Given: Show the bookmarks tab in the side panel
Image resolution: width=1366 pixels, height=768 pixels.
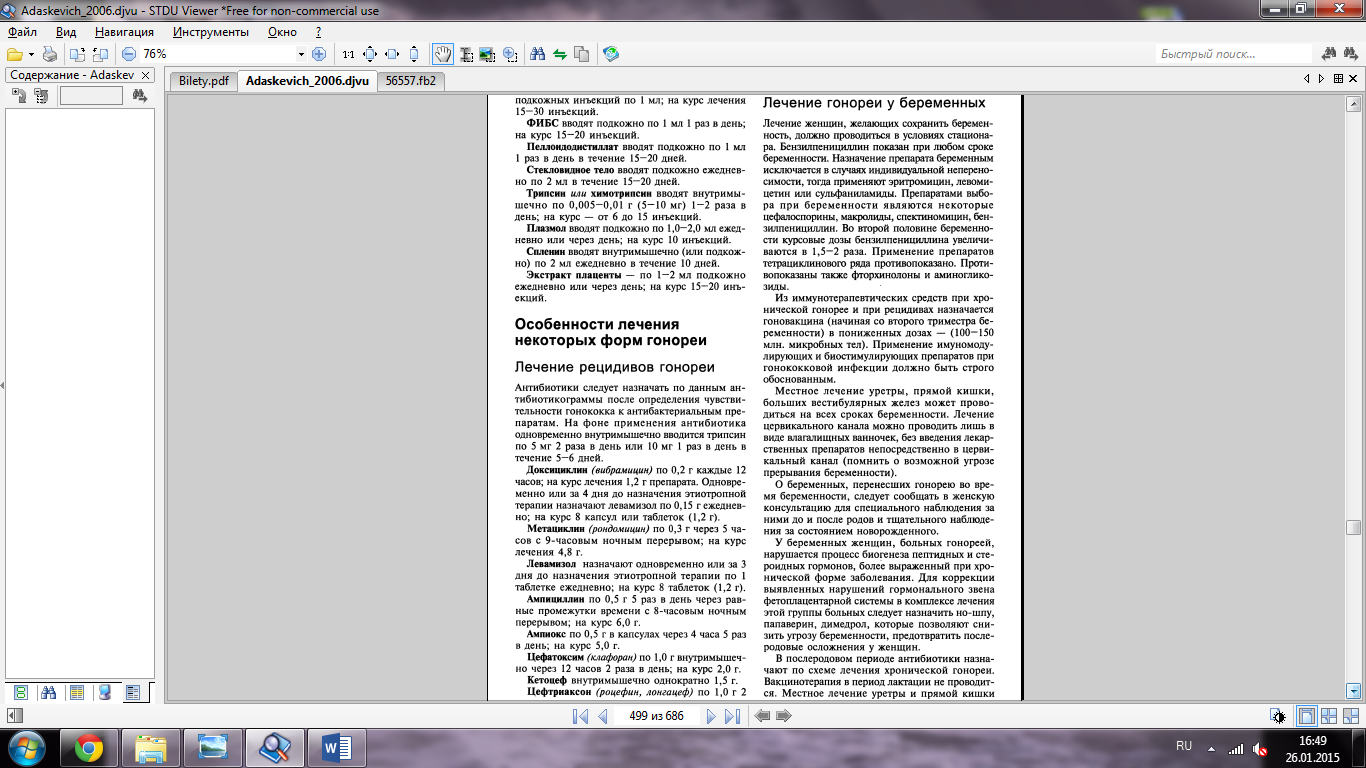Looking at the screenshot, I should [x=77, y=692].
